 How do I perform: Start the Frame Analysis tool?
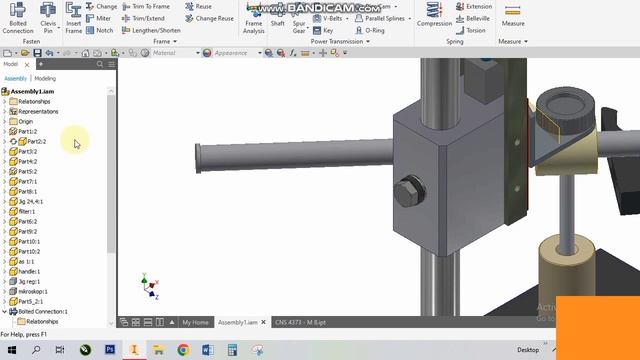(x=253, y=18)
